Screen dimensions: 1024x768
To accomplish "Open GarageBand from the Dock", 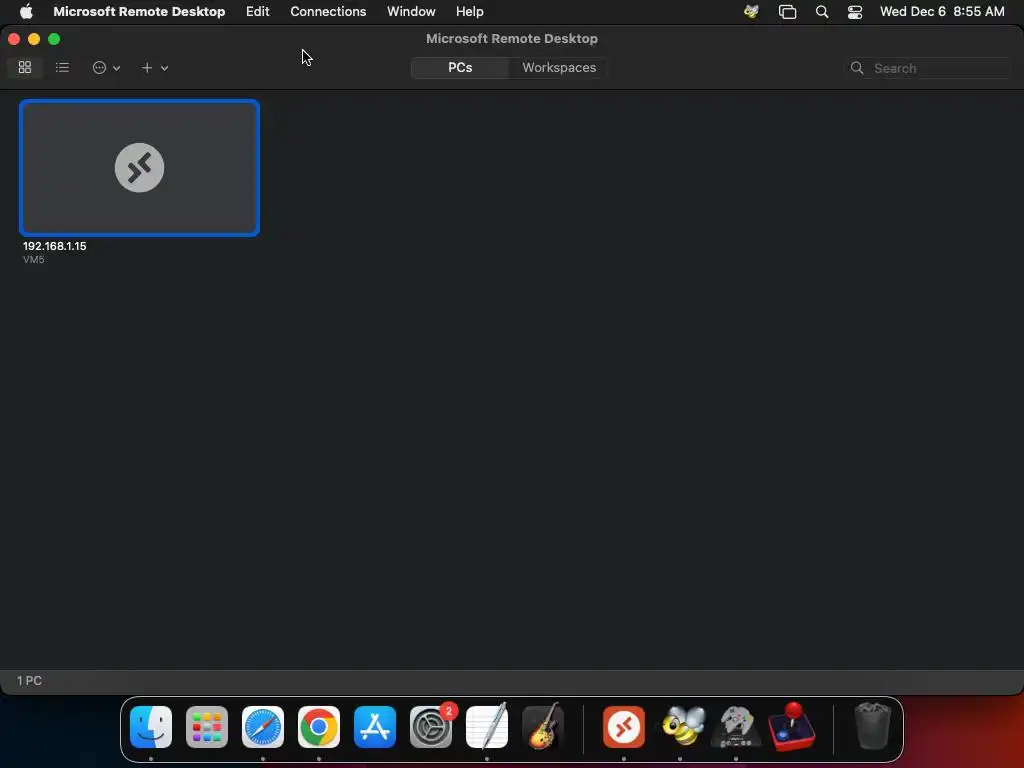I will [543, 726].
